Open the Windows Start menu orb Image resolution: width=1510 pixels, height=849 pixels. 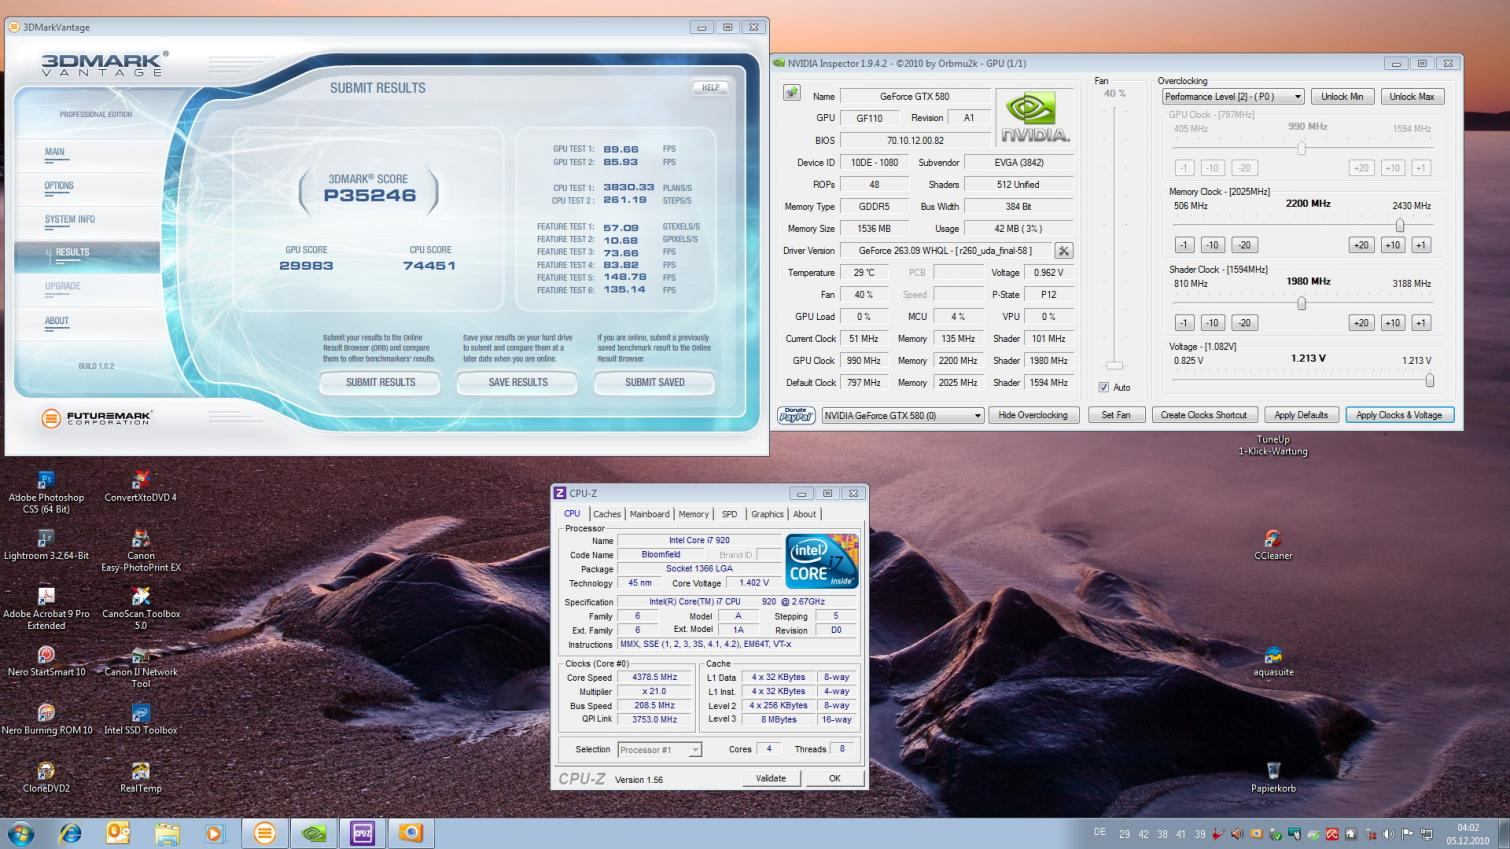click(x=21, y=832)
